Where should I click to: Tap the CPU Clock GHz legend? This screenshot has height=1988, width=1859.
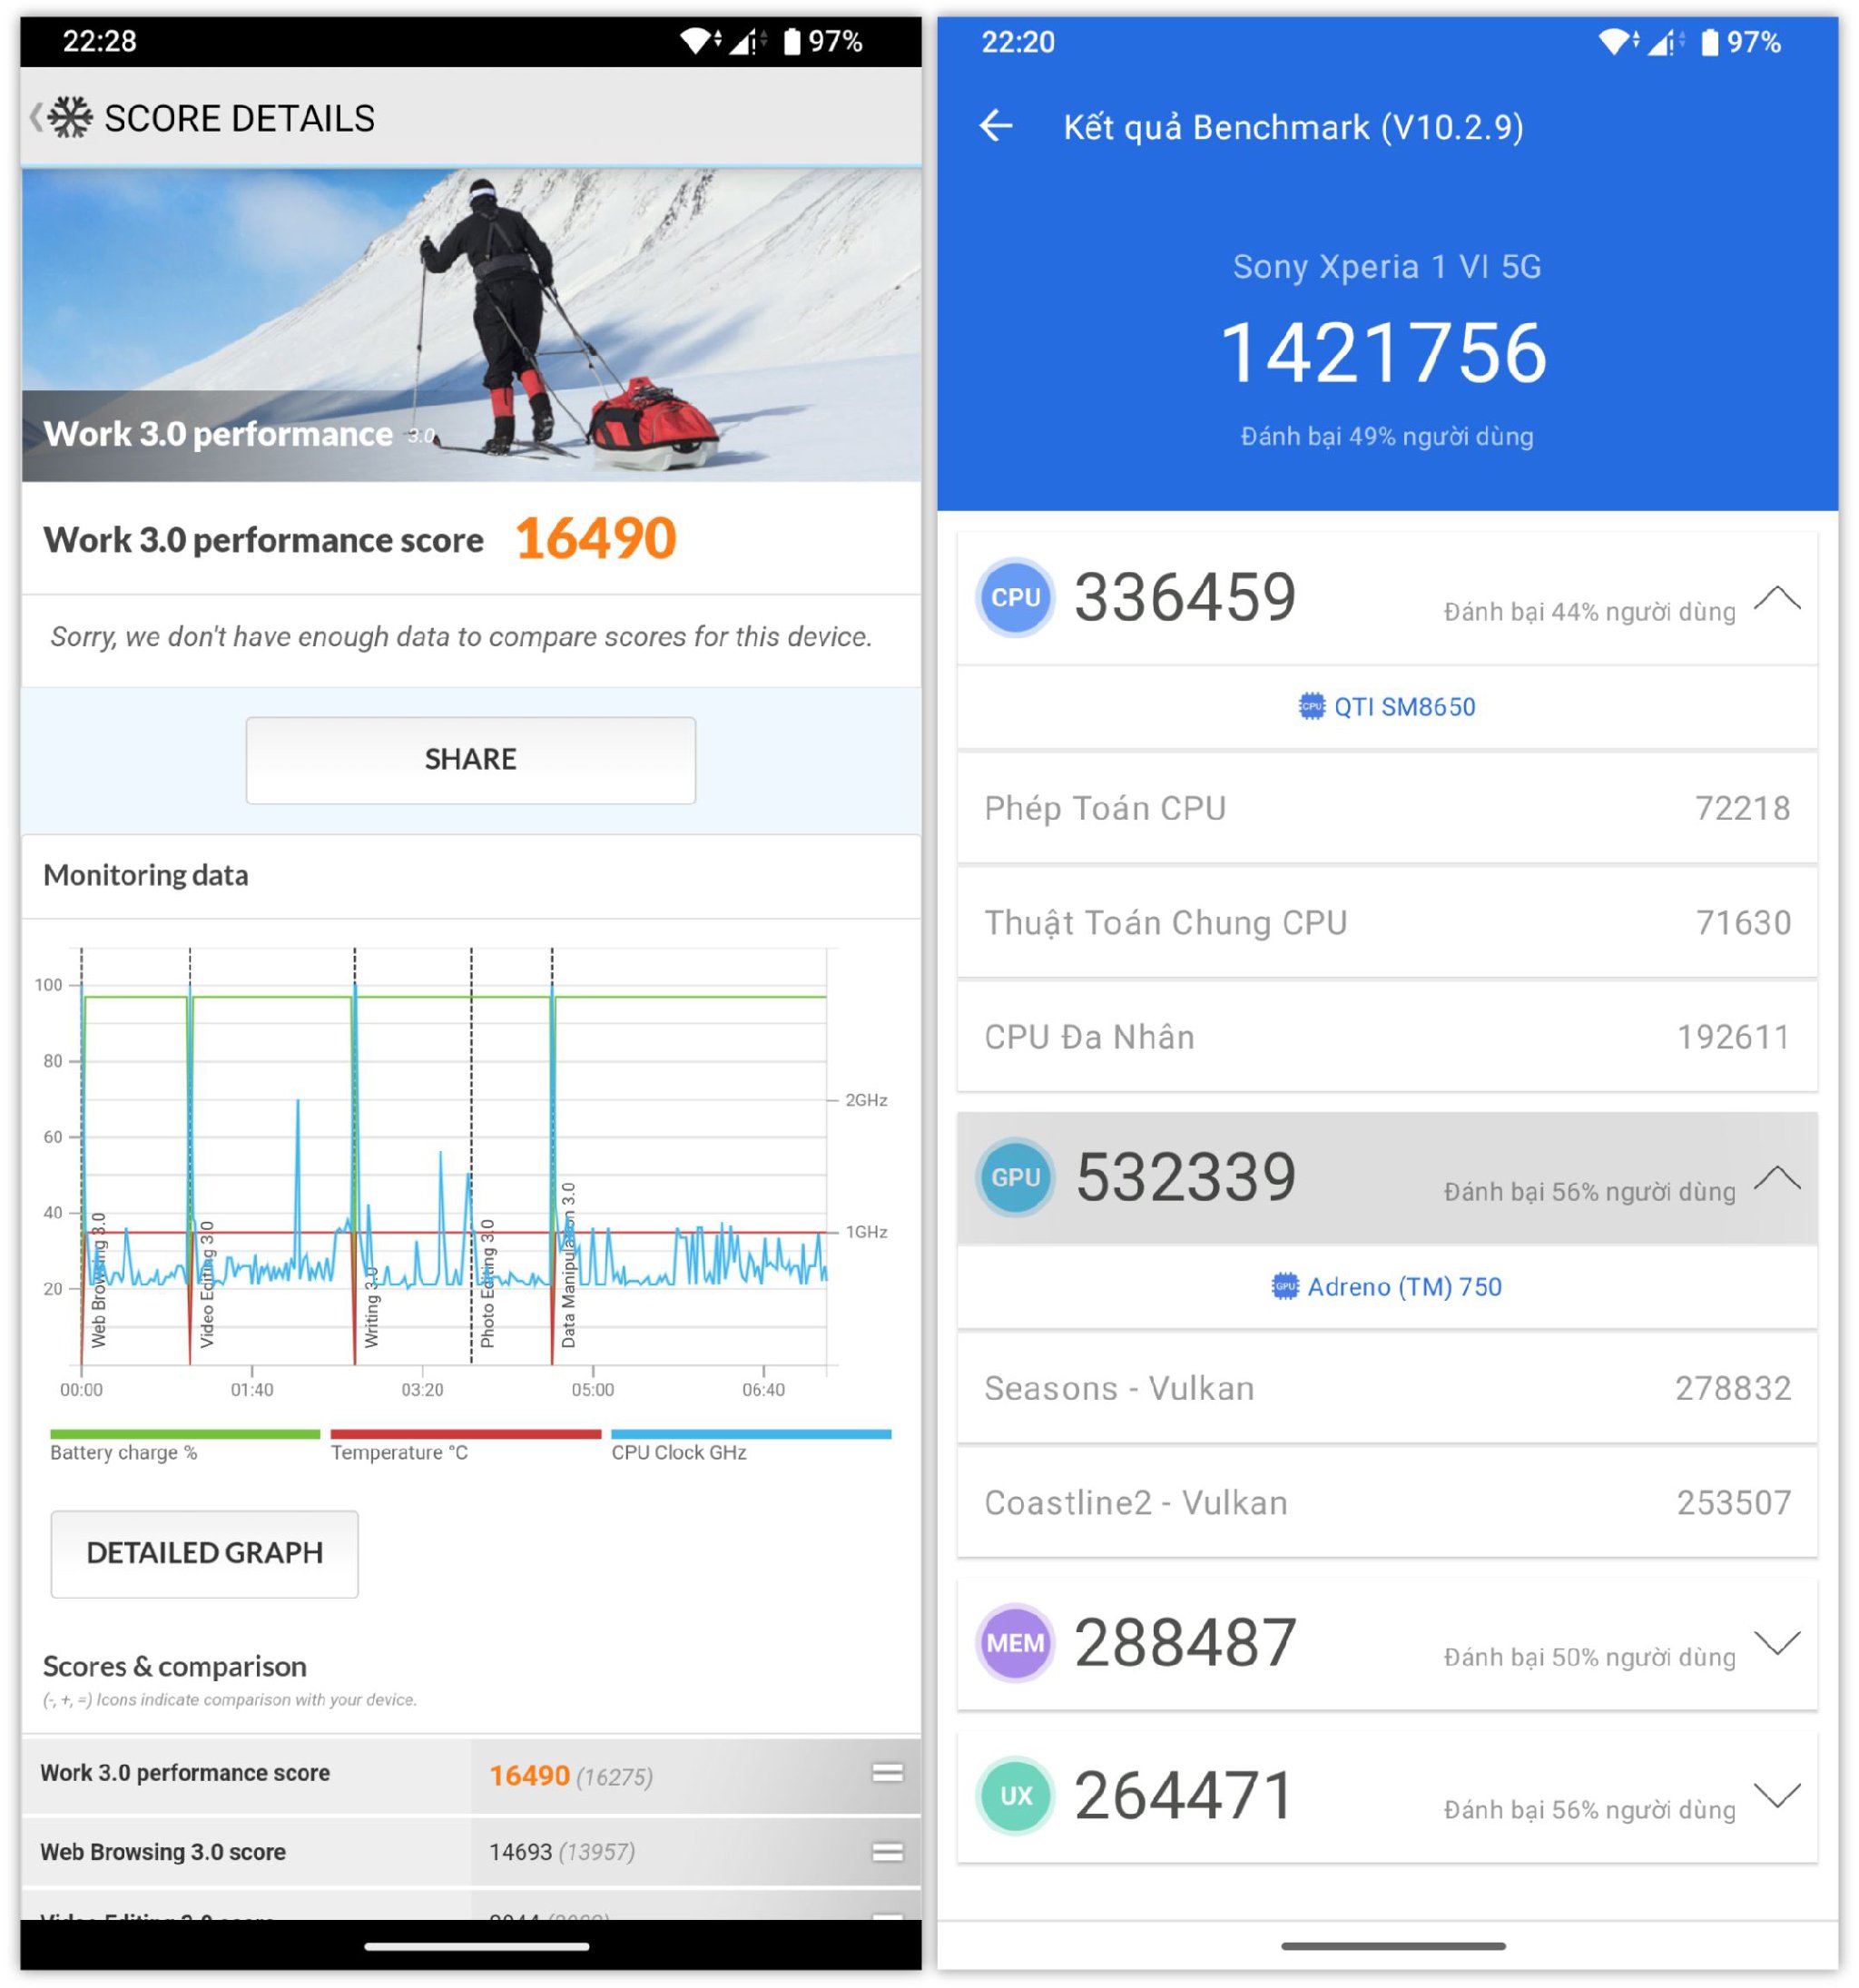[750, 1446]
